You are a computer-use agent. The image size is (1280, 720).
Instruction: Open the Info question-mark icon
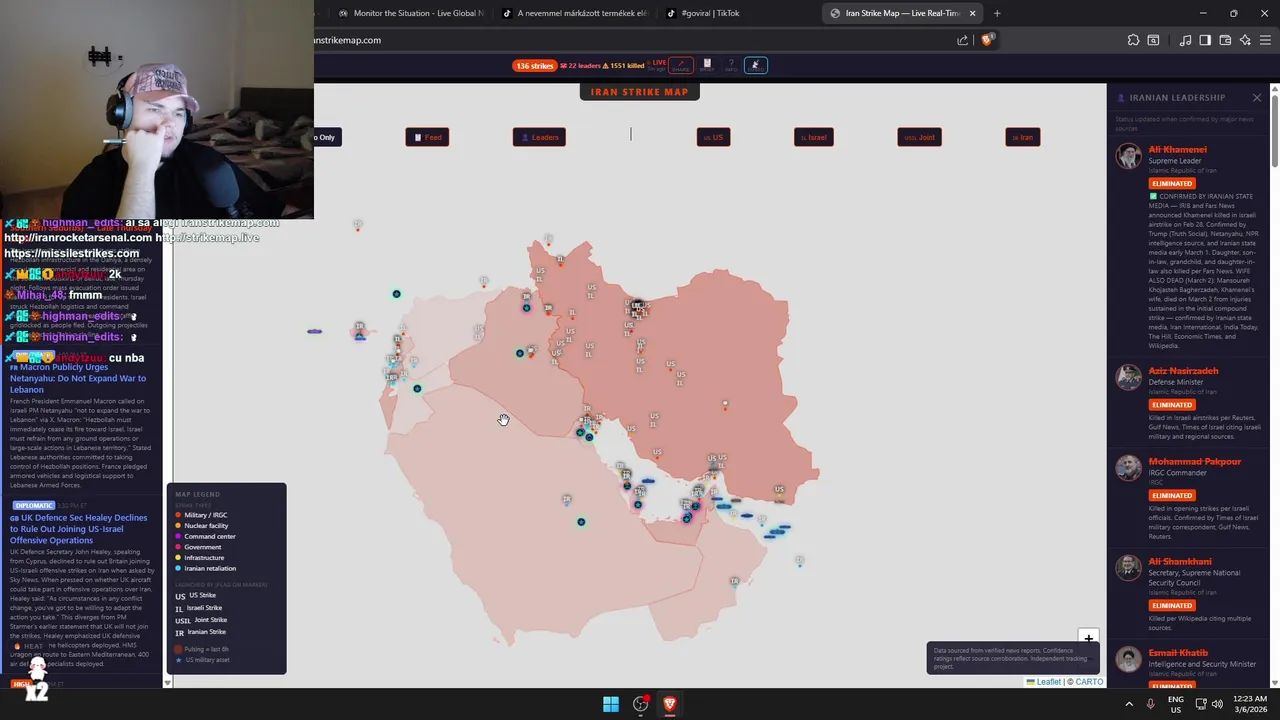[731, 65]
